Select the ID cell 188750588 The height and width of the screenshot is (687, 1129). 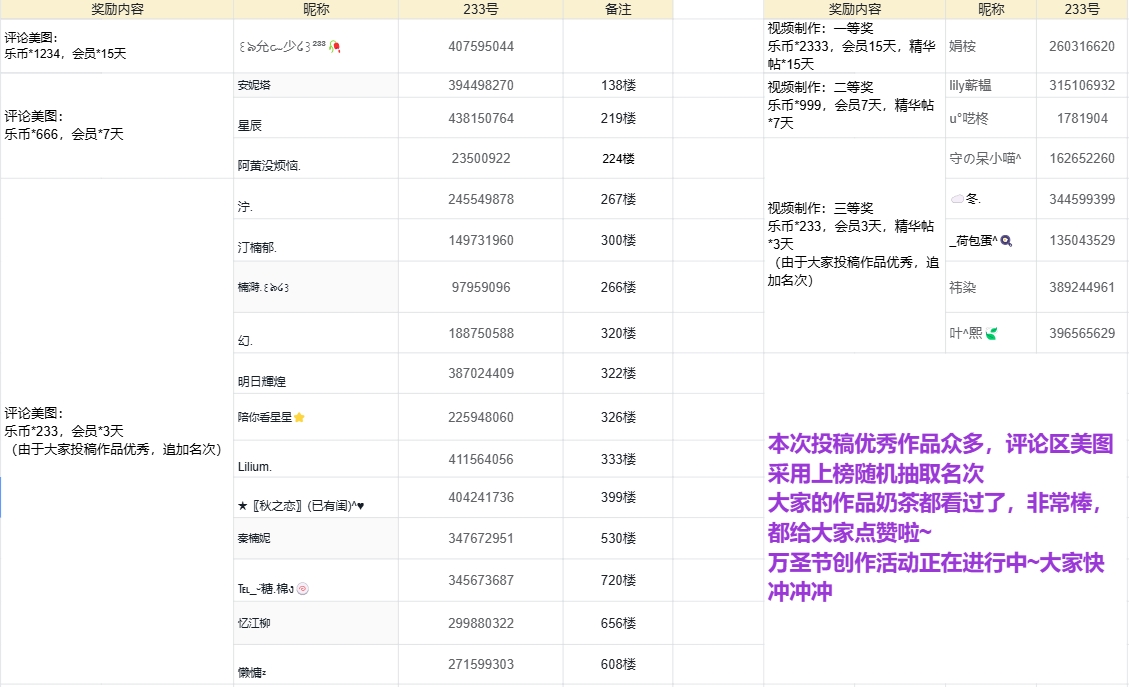[481, 333]
